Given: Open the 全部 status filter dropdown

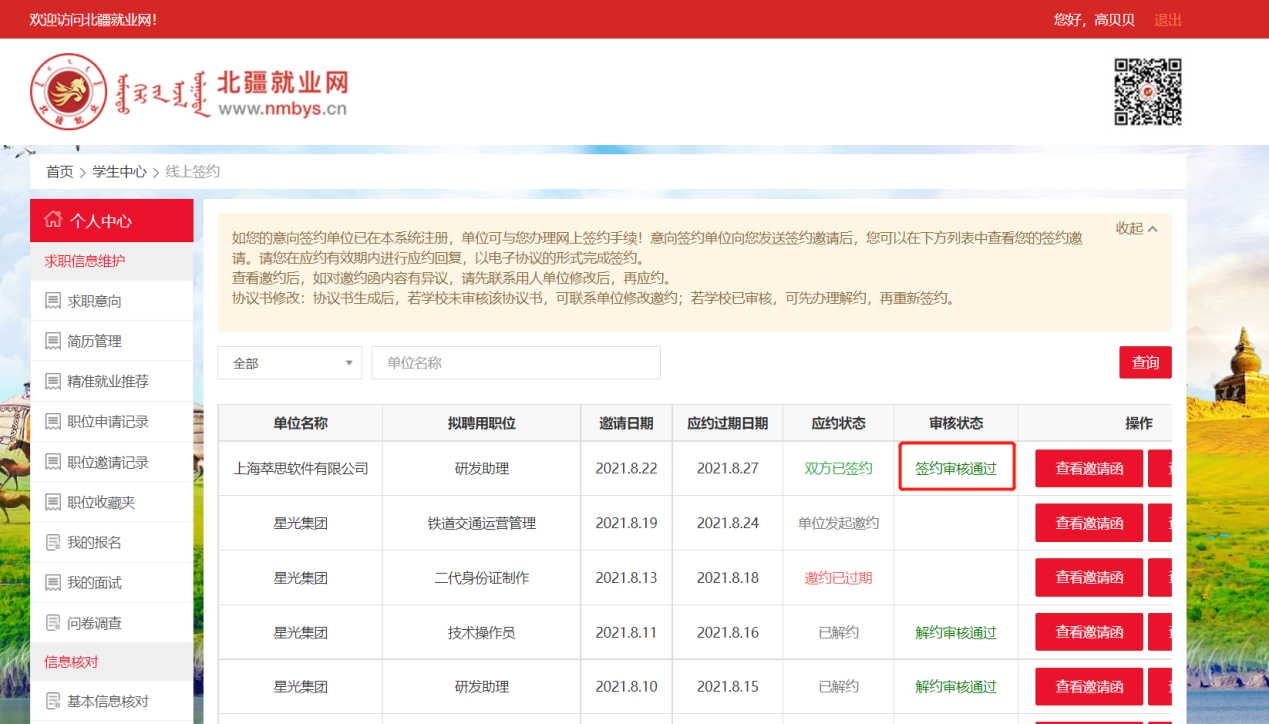Looking at the screenshot, I should 290,363.
